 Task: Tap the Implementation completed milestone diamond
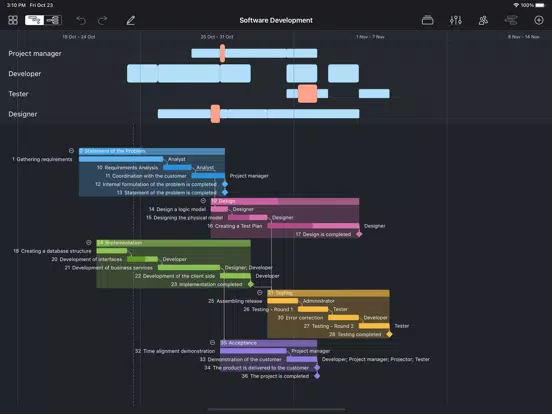coord(251,284)
